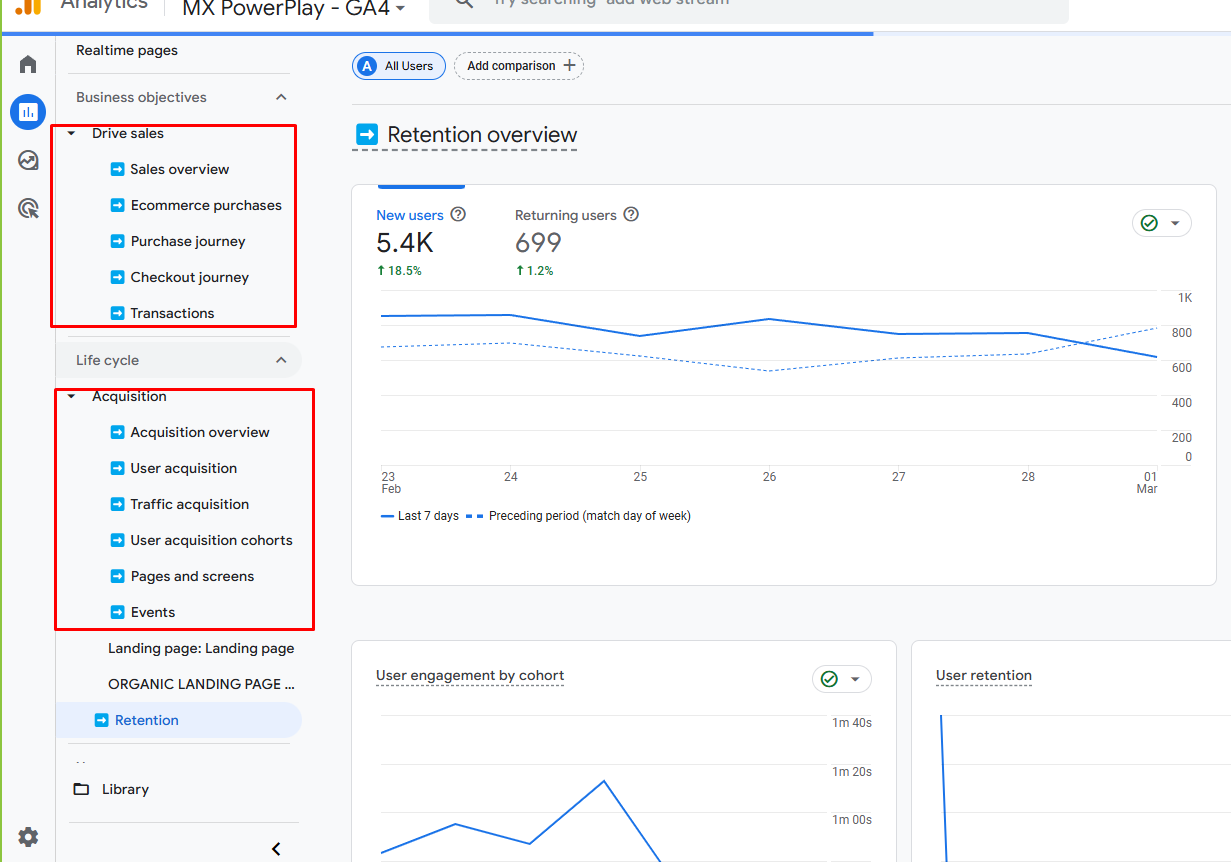Select the Returning users metric tab

pyautogui.click(x=577, y=241)
